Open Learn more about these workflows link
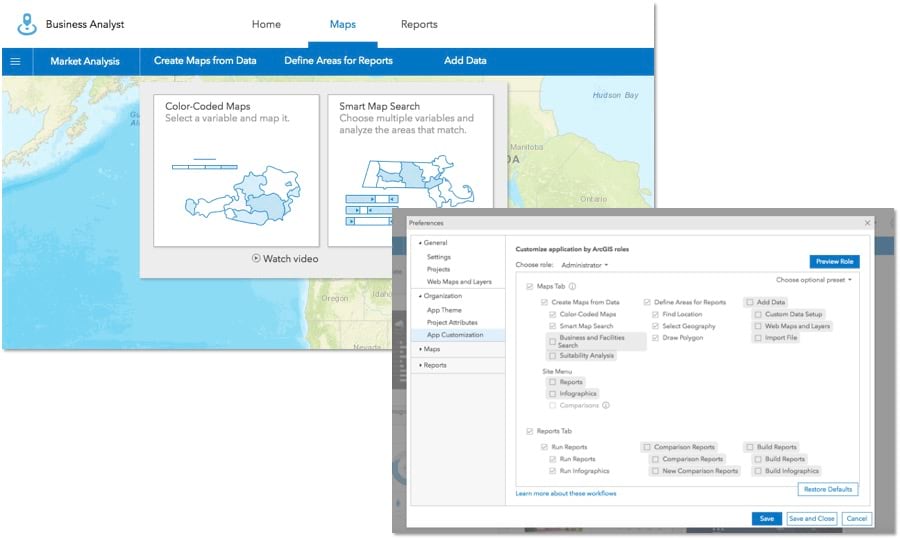 [565, 493]
